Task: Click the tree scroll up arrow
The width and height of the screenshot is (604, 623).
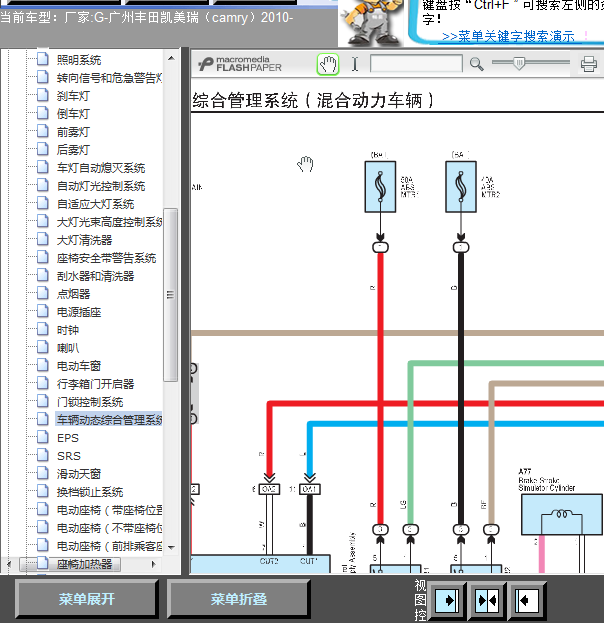Action: [171, 58]
